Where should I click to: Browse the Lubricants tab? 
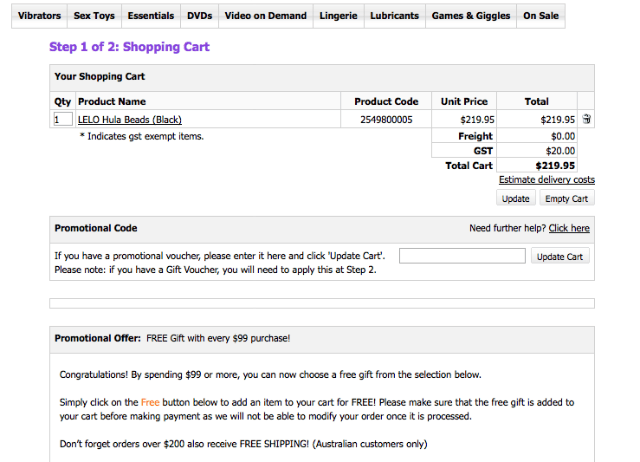(x=394, y=16)
